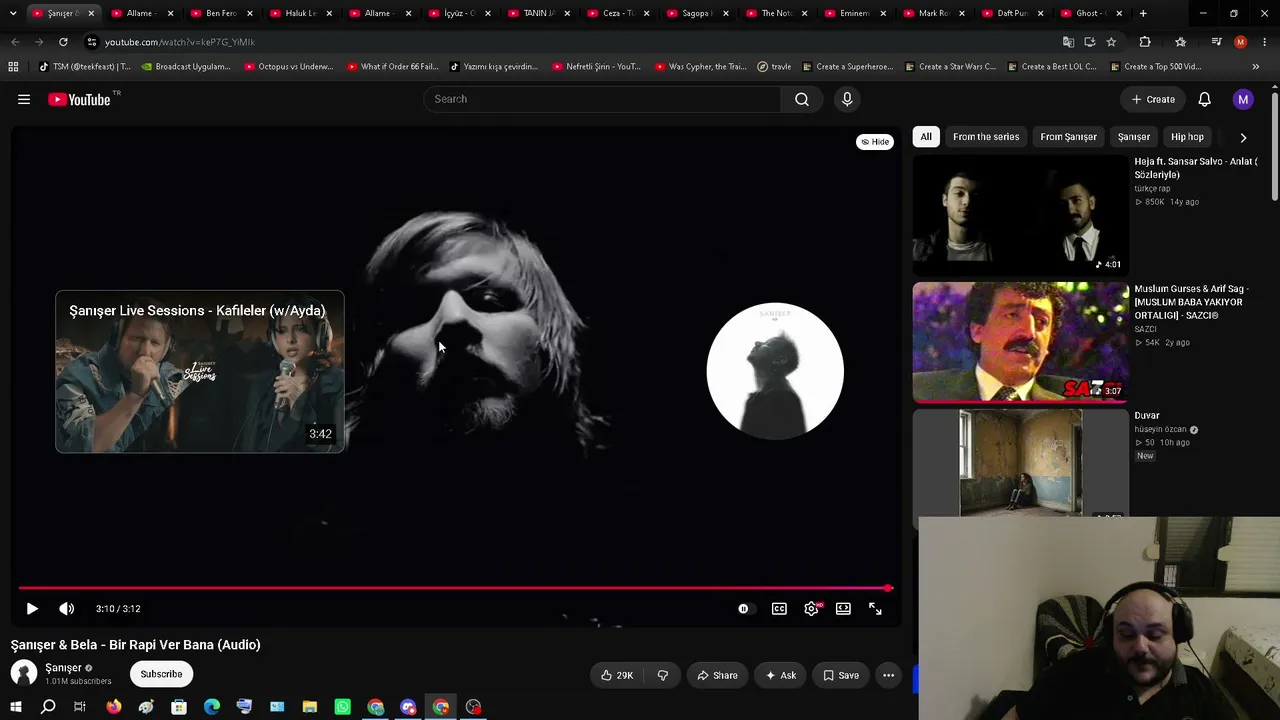Subscribe to the Şanışer channel
This screenshot has height=720, width=1280.
tap(161, 674)
